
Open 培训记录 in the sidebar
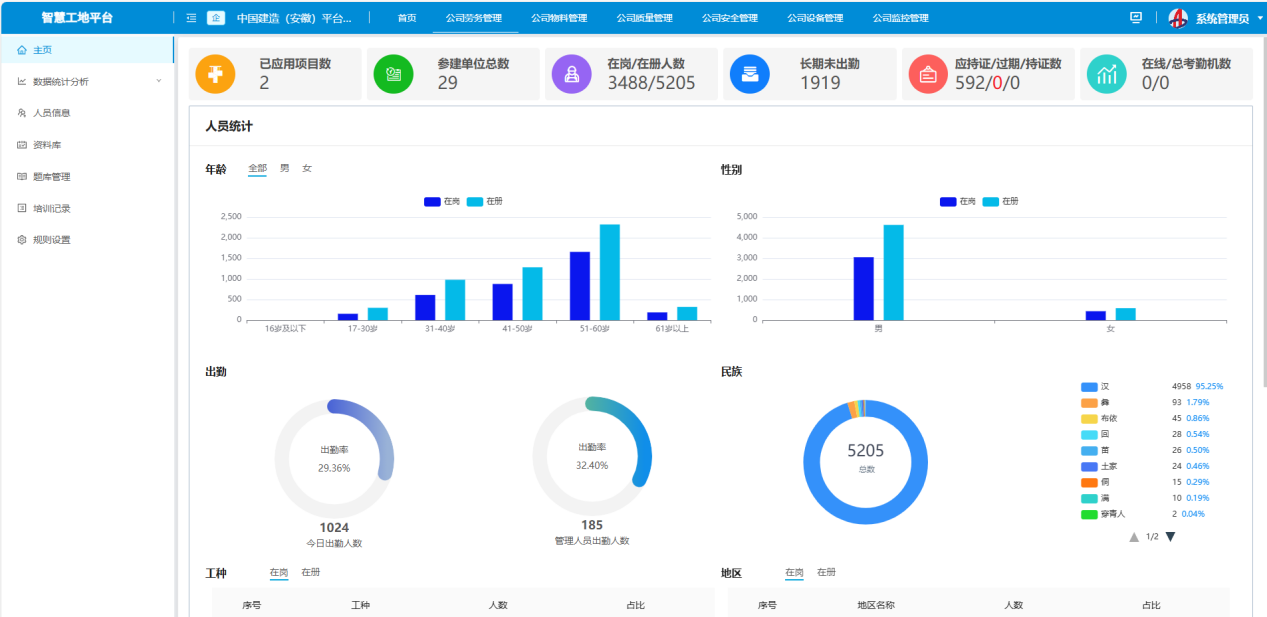51,209
